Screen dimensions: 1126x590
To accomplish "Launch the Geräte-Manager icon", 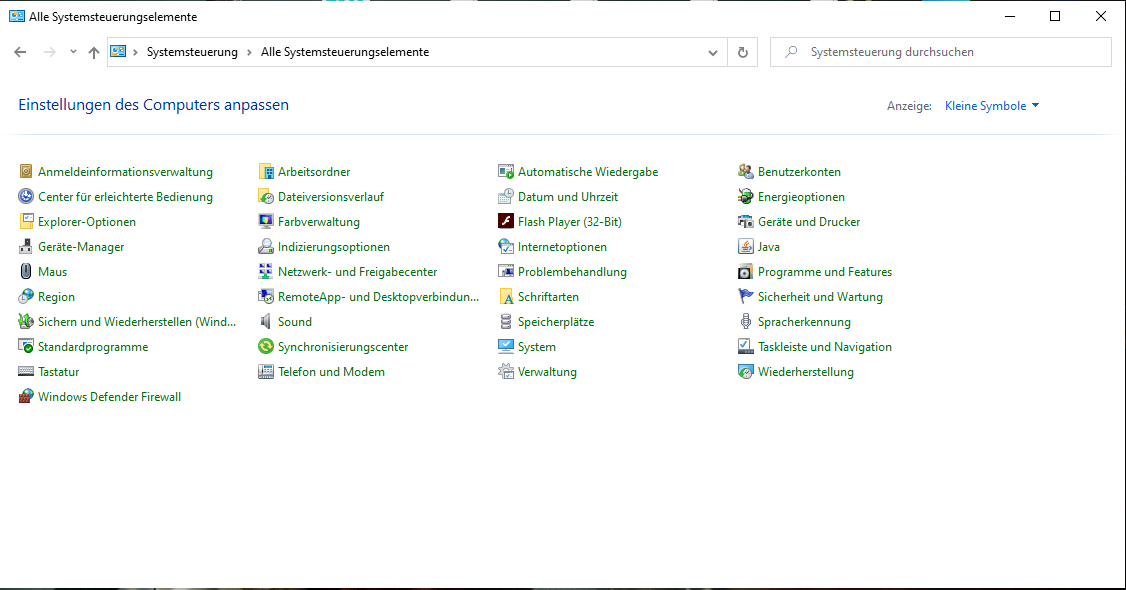I will [x=26, y=247].
